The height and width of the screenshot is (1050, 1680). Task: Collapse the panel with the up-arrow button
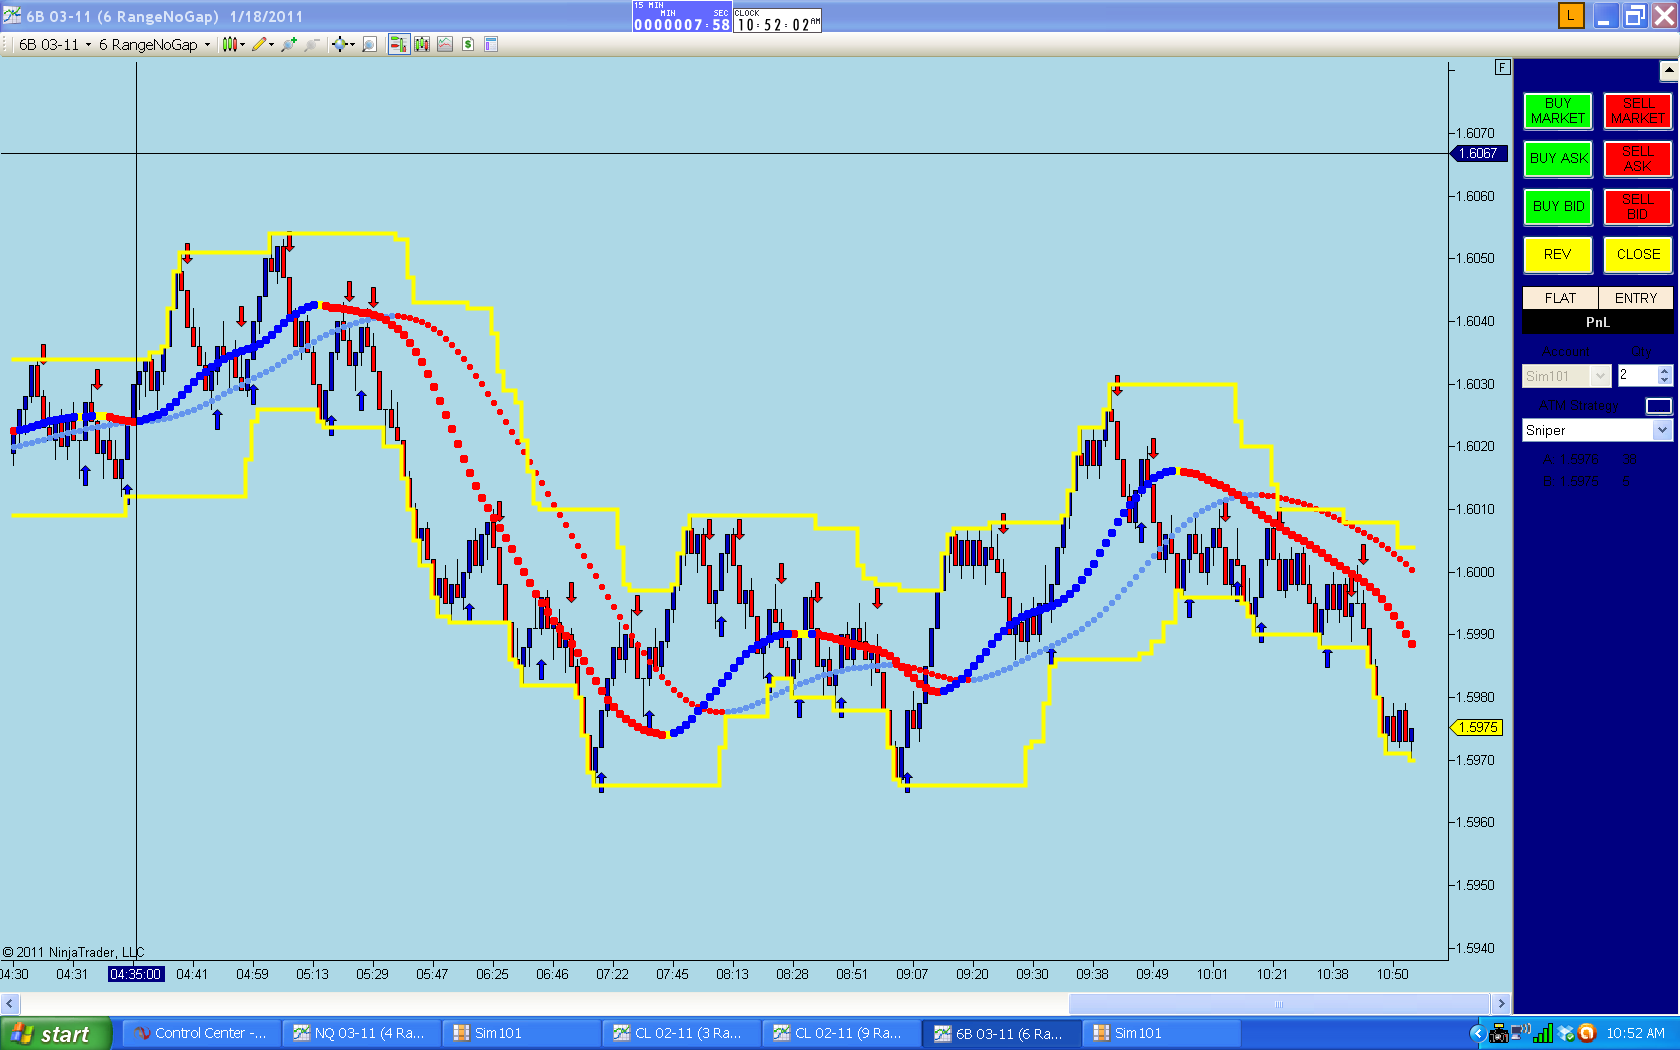(1669, 71)
